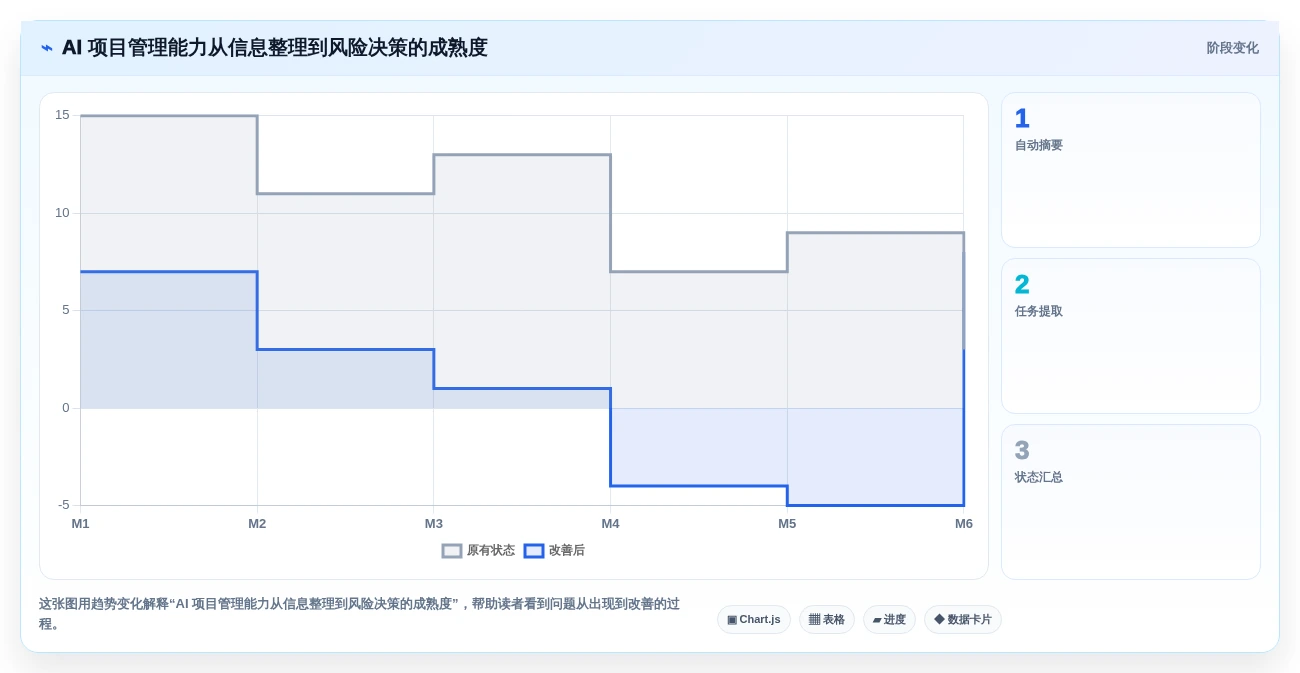Click the M1 axis label
The image size is (1300, 673).
tap(80, 524)
